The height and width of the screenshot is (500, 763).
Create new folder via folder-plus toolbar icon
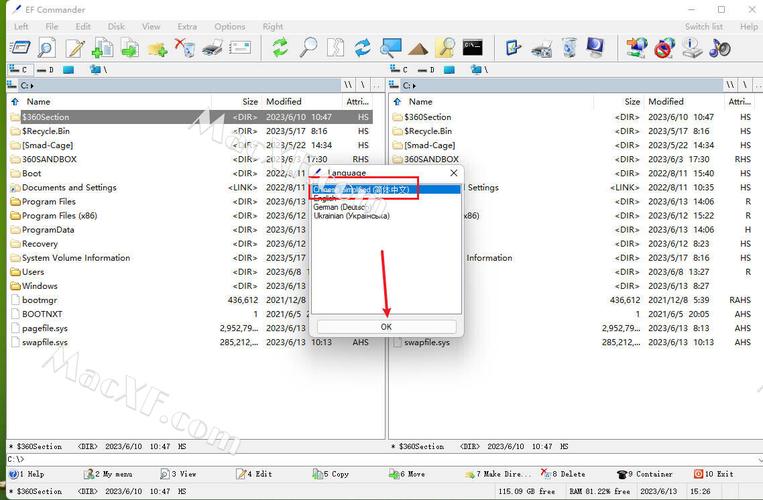click(158, 48)
